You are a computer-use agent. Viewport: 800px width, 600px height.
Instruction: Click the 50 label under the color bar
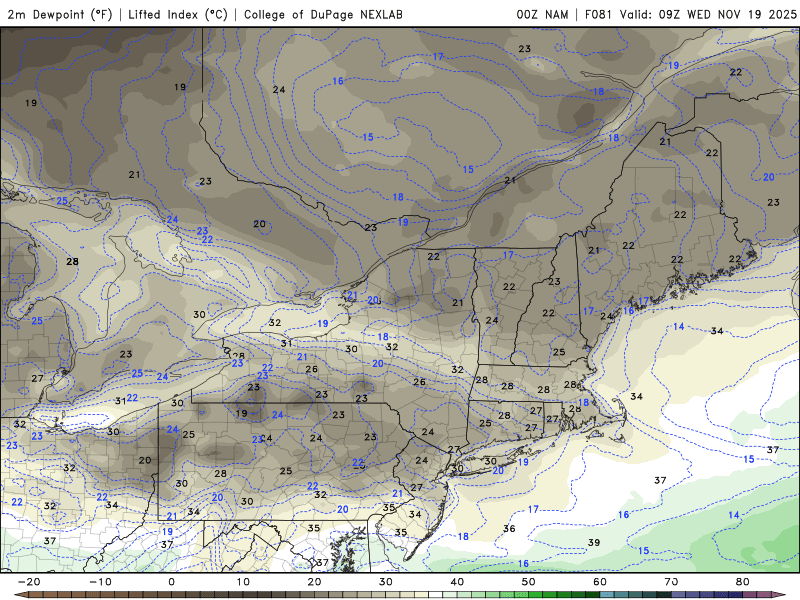tap(529, 582)
